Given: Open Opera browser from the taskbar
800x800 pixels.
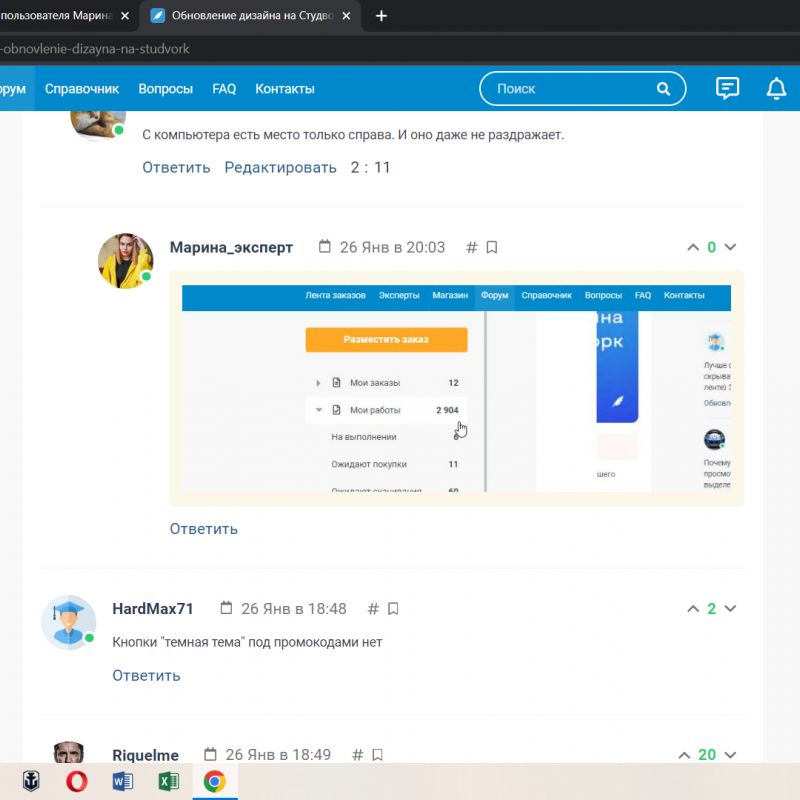Looking at the screenshot, I should 77,782.
